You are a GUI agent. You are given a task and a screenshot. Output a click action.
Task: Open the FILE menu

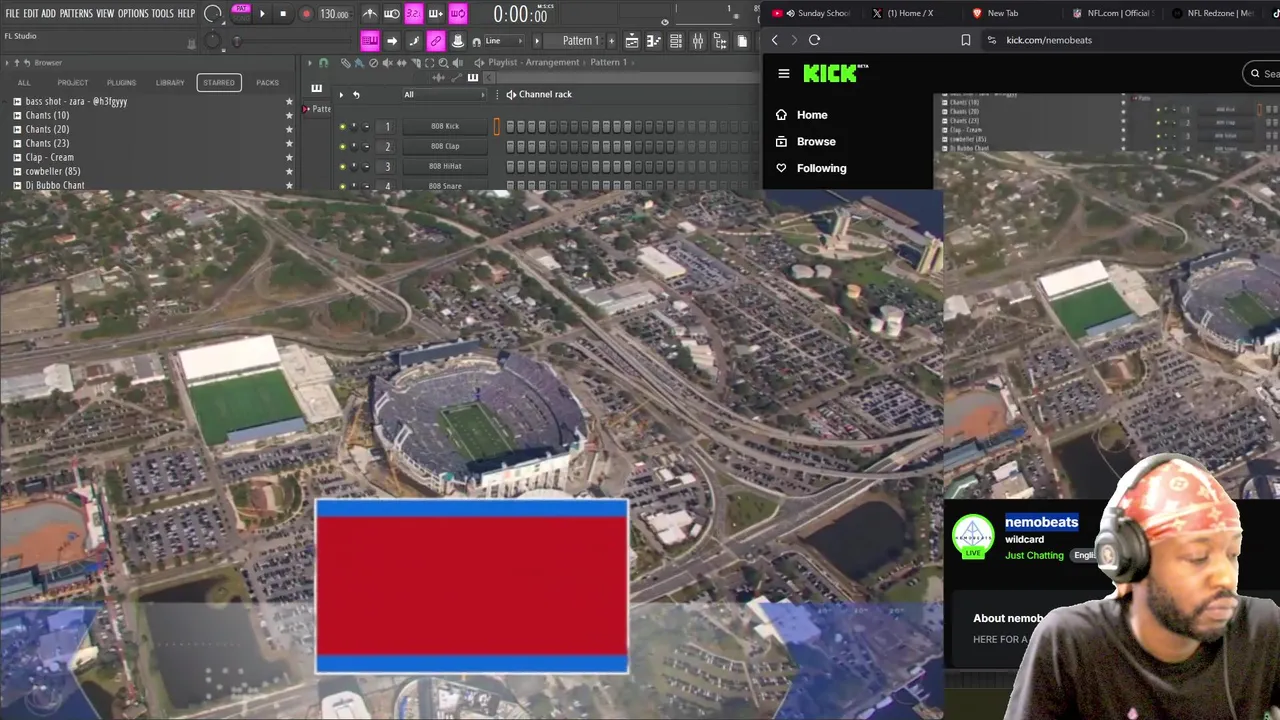coord(12,13)
